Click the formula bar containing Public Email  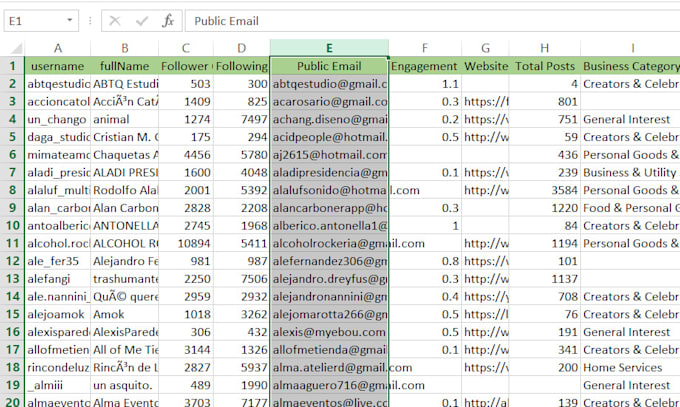point(432,21)
